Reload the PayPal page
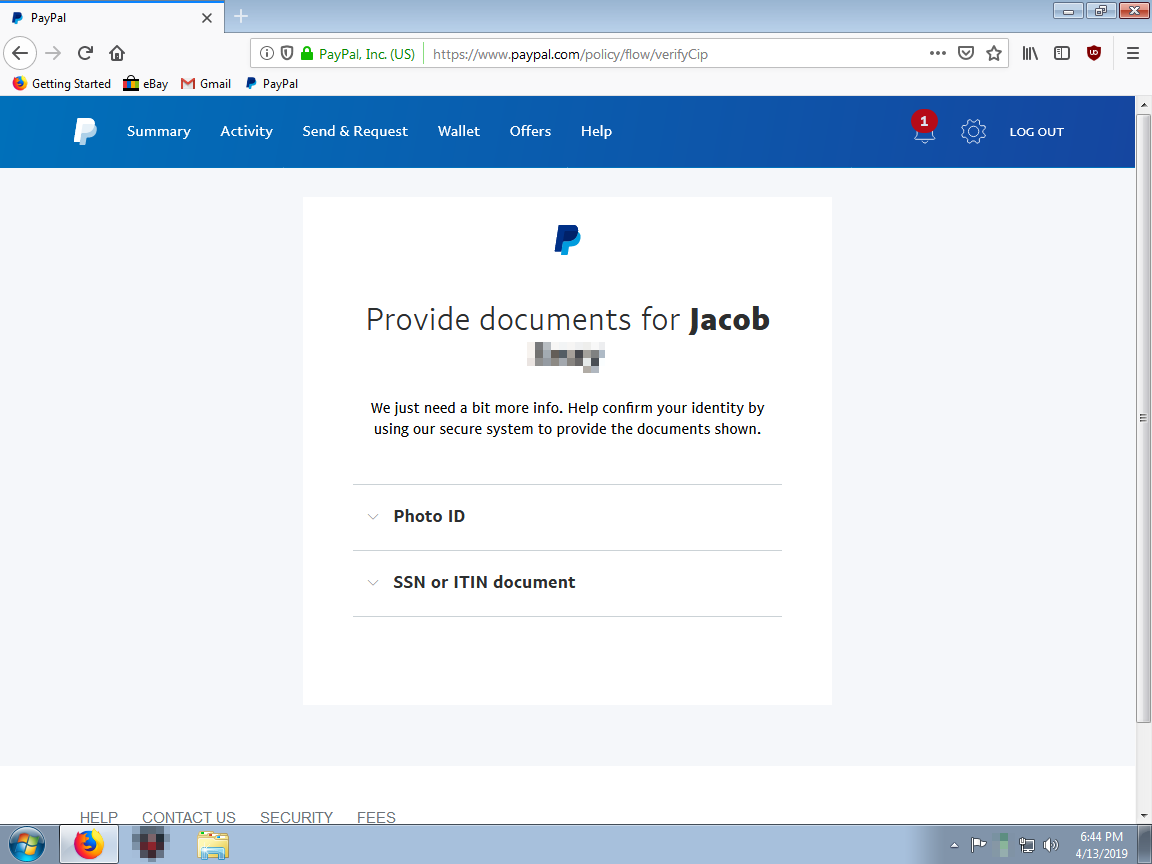Image resolution: width=1152 pixels, height=864 pixels. (85, 53)
